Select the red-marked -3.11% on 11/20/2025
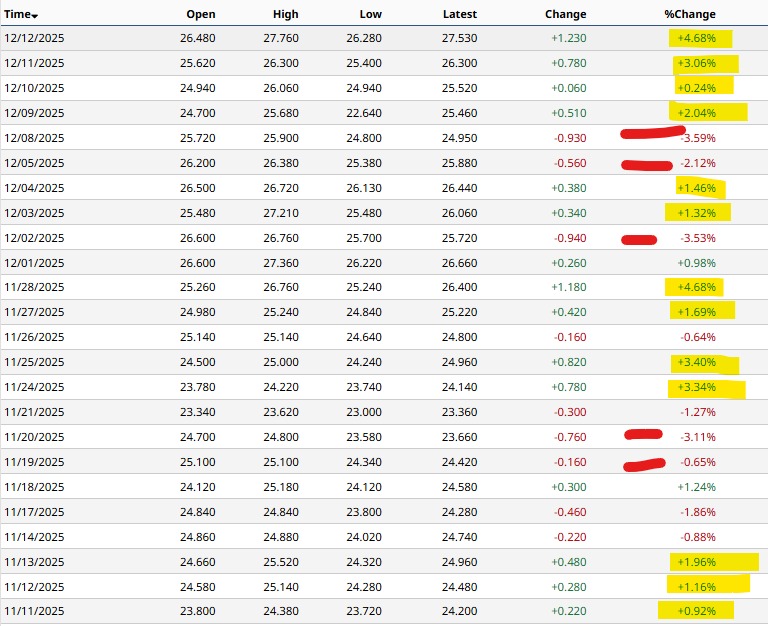The width and height of the screenshot is (768, 626). click(x=697, y=437)
